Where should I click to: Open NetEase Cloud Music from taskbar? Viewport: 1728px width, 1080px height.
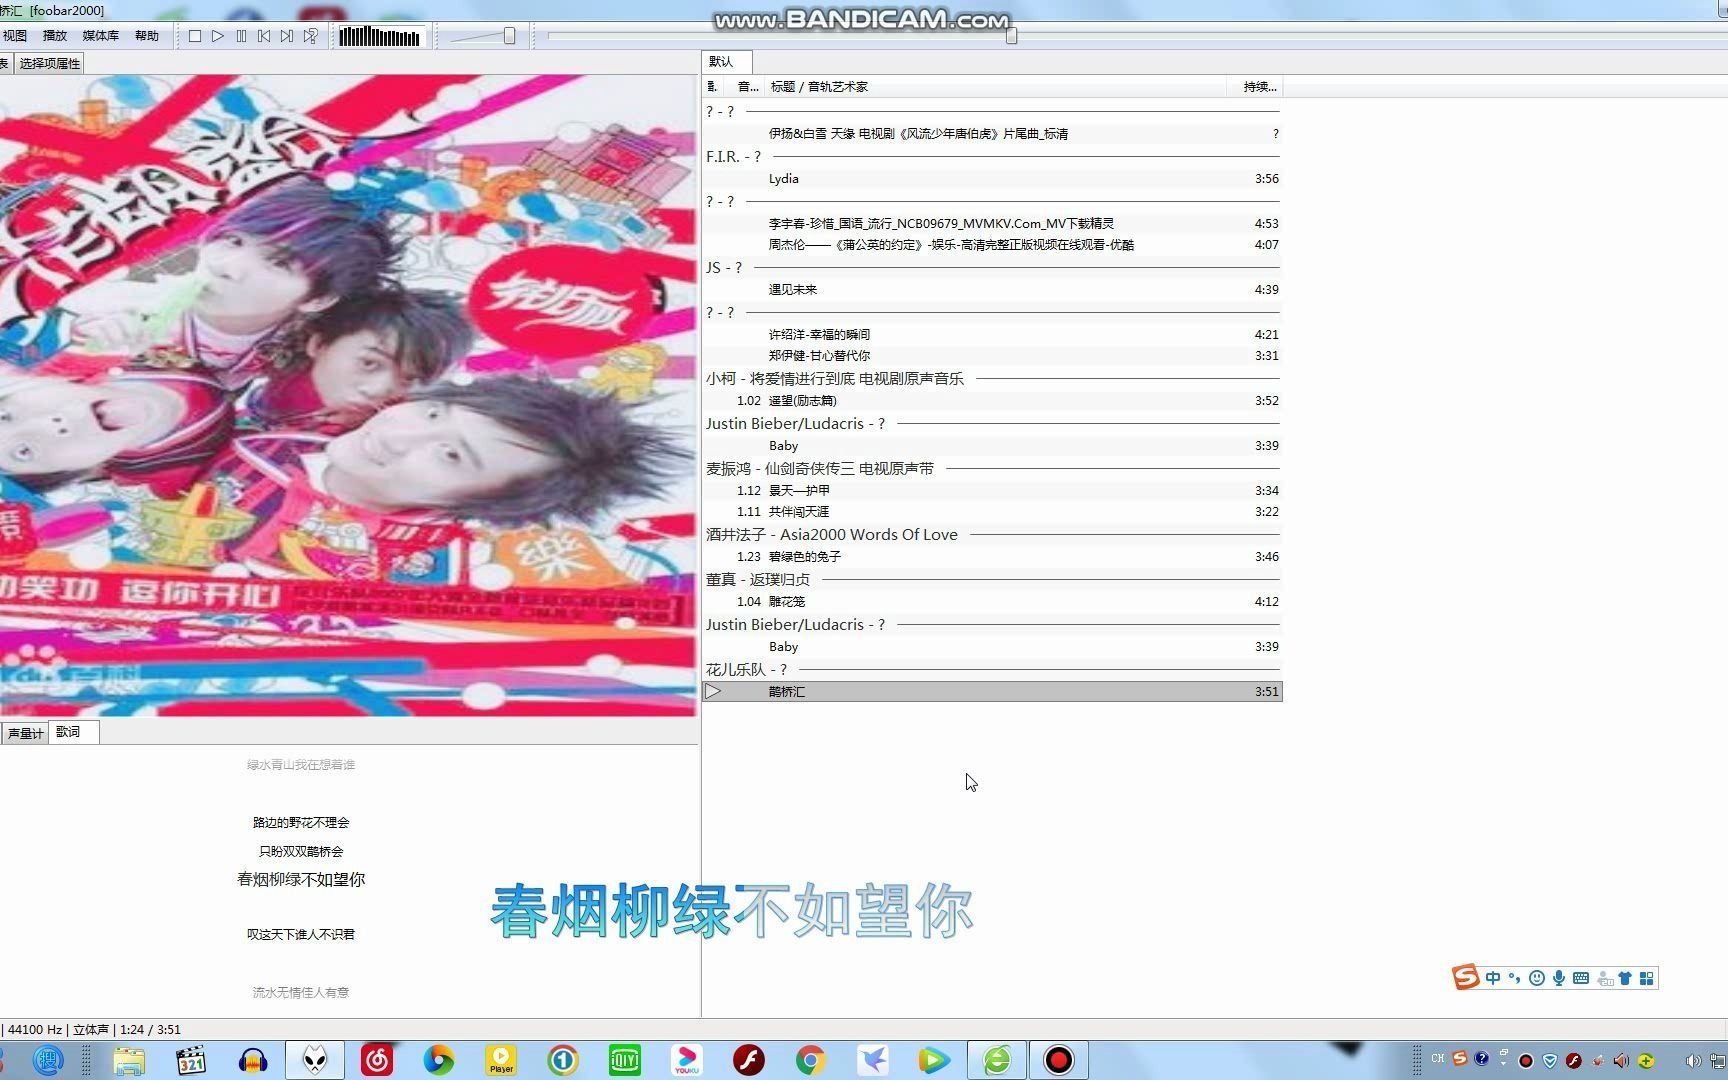[377, 1060]
